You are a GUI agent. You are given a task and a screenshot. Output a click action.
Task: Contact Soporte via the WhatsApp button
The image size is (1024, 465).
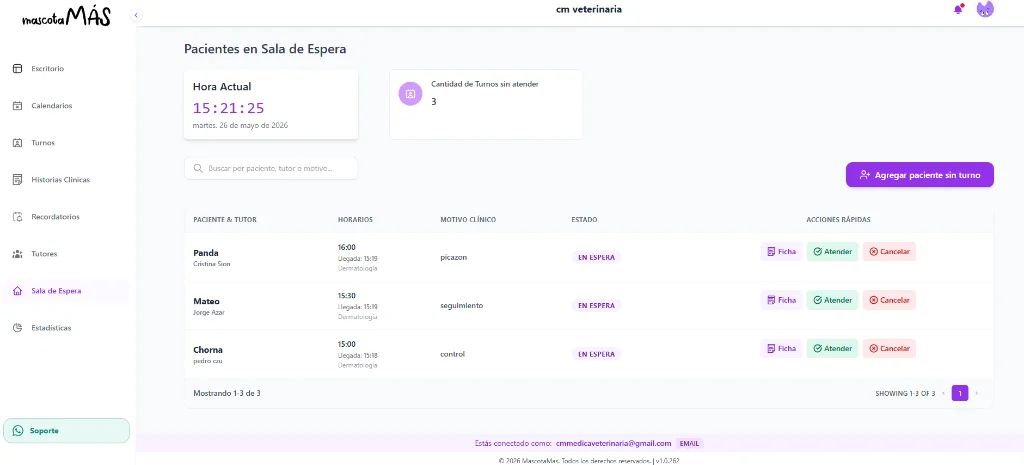point(66,430)
